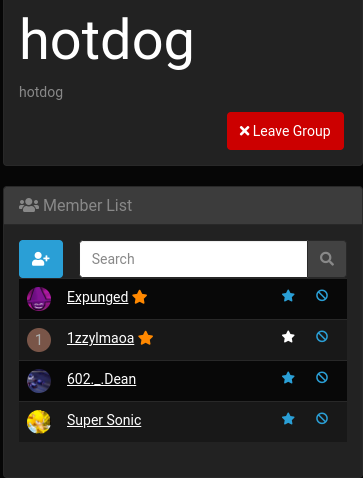The image size is (363, 478).
Task: Click the Leave Group button
Action: tap(285, 131)
